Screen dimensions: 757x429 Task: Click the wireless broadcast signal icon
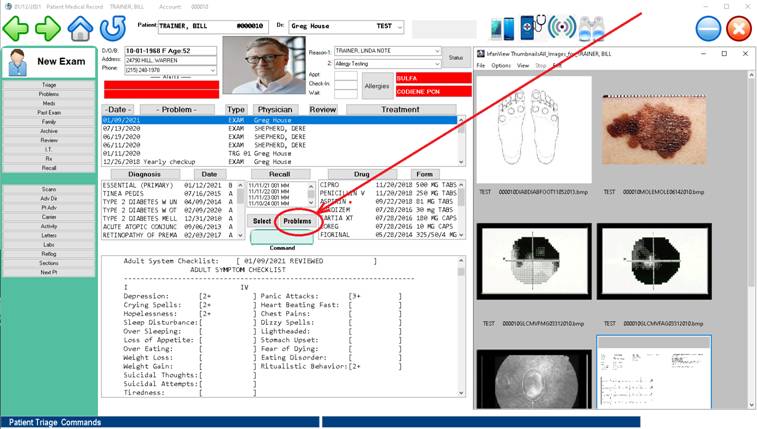[565, 28]
